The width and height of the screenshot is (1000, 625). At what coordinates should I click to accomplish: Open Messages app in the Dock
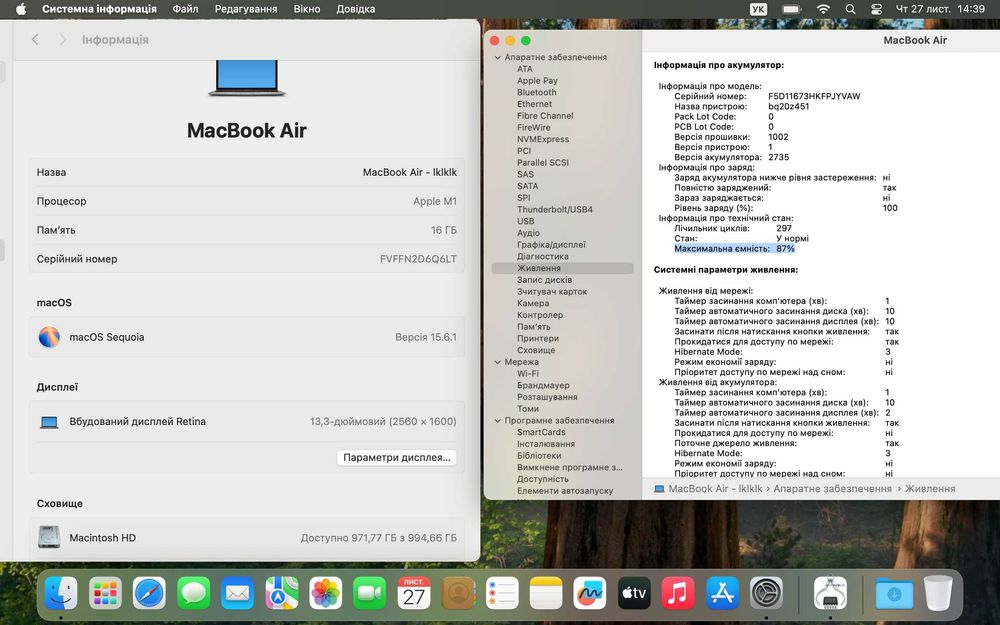pos(193,593)
